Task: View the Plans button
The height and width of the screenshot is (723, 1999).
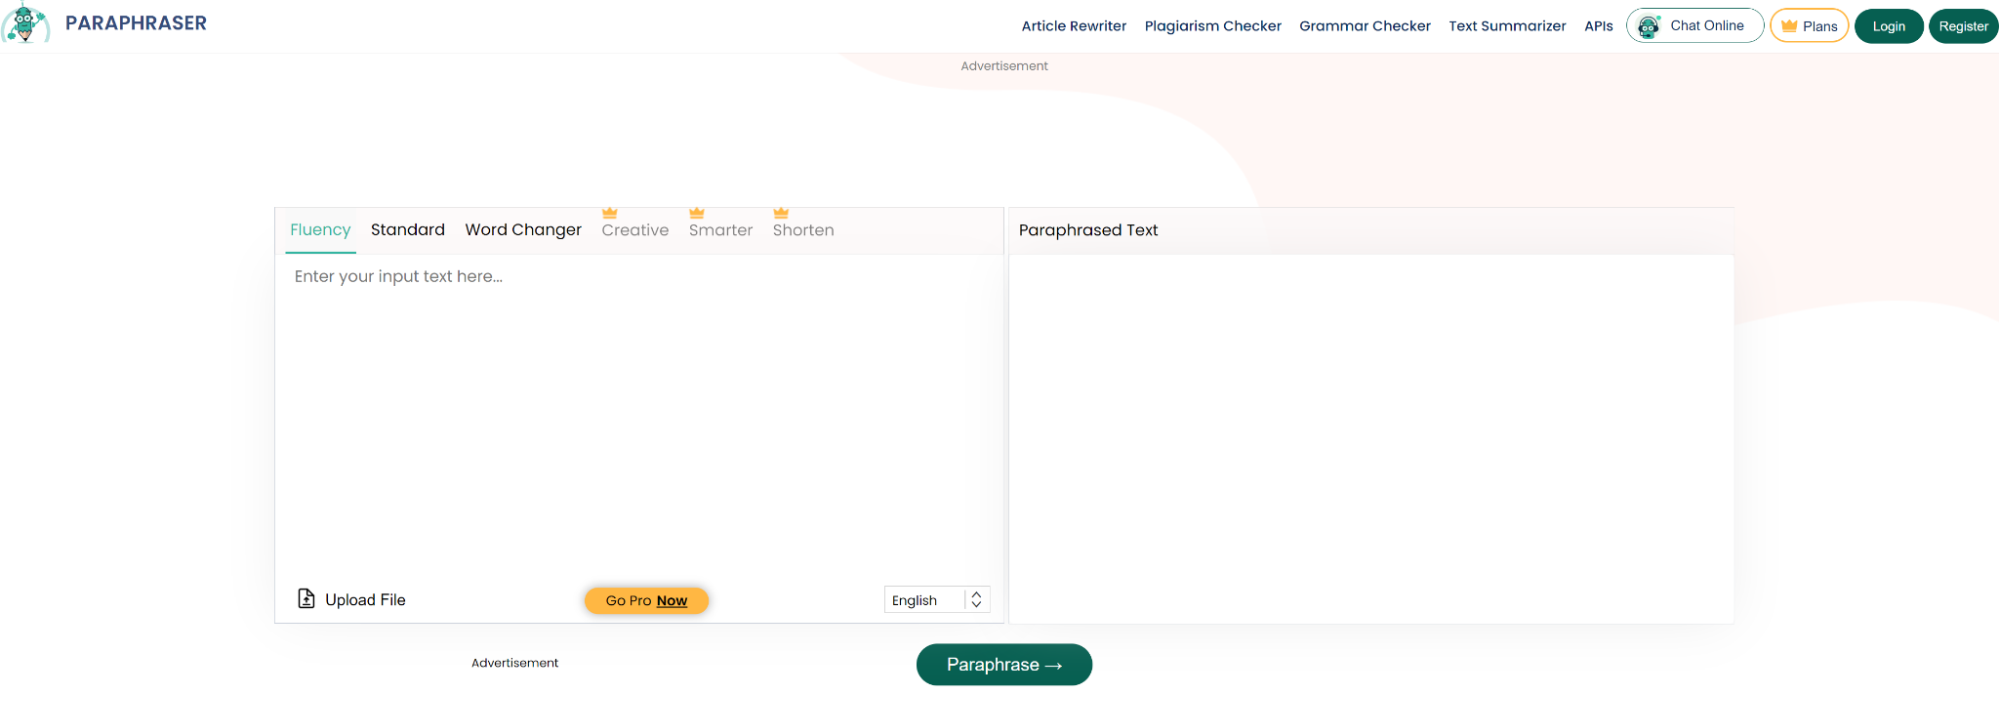Action: (1809, 26)
